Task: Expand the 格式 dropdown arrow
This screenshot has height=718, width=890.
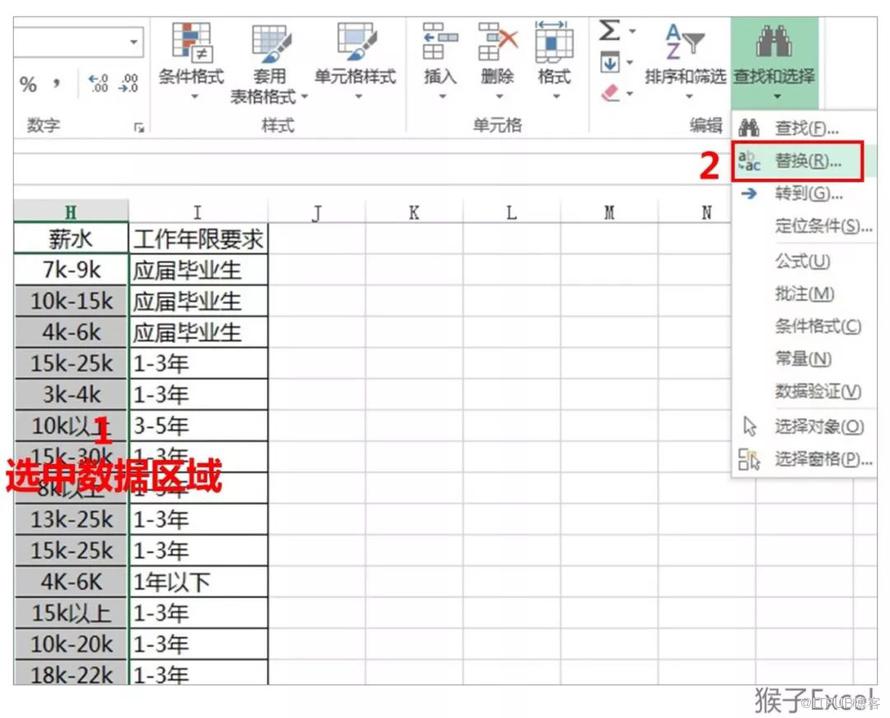Action: (x=556, y=96)
